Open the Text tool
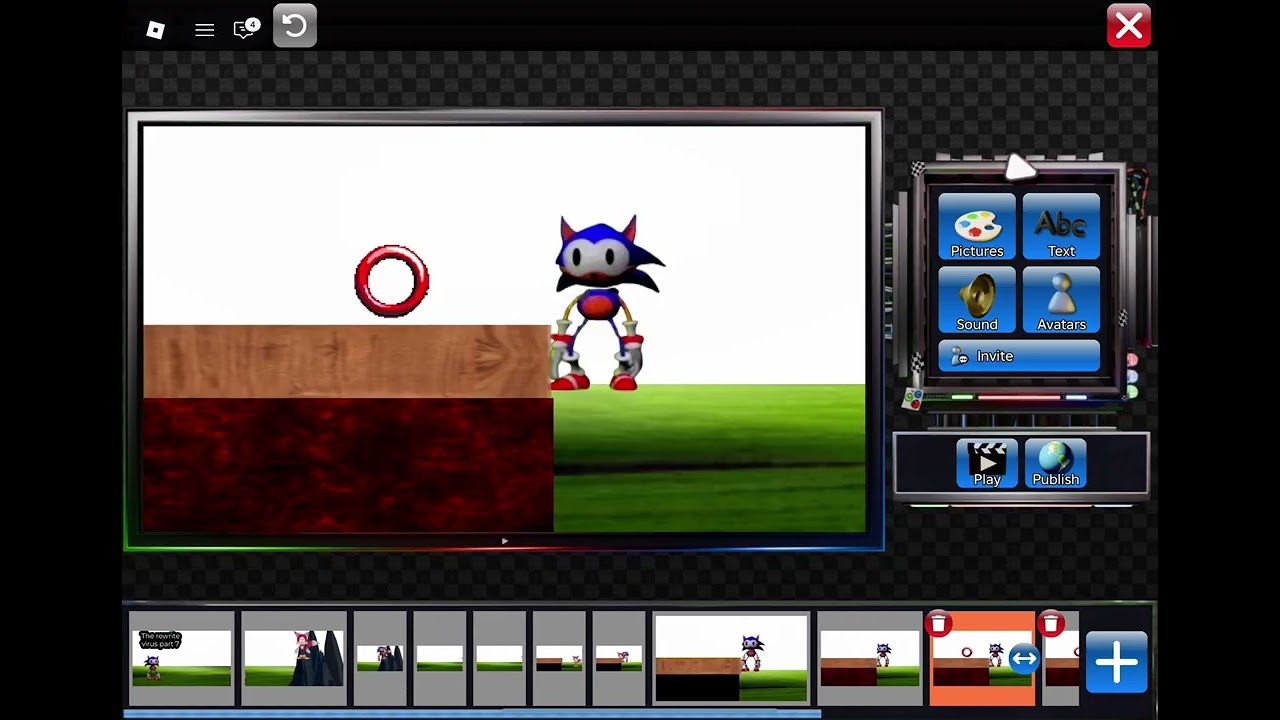The width and height of the screenshot is (1280, 720). pos(1061,227)
